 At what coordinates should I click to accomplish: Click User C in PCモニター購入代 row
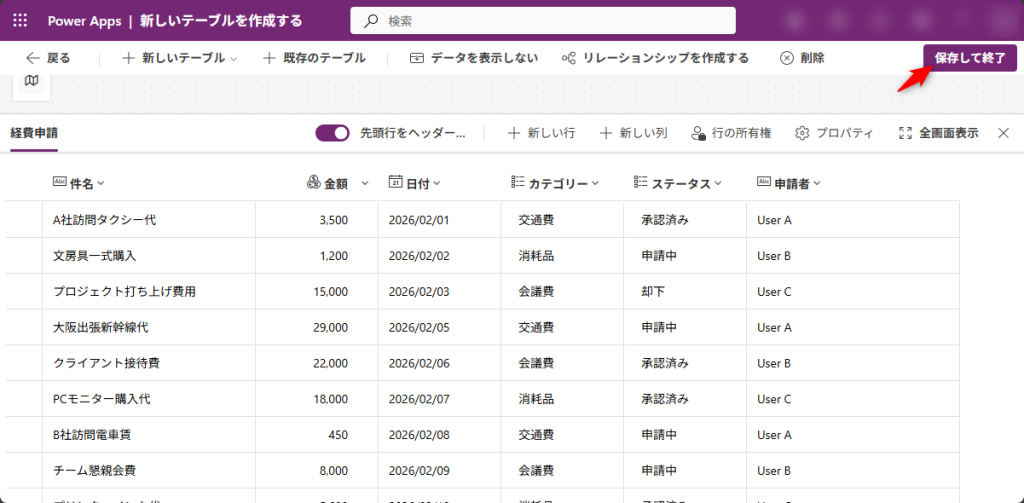click(853, 398)
